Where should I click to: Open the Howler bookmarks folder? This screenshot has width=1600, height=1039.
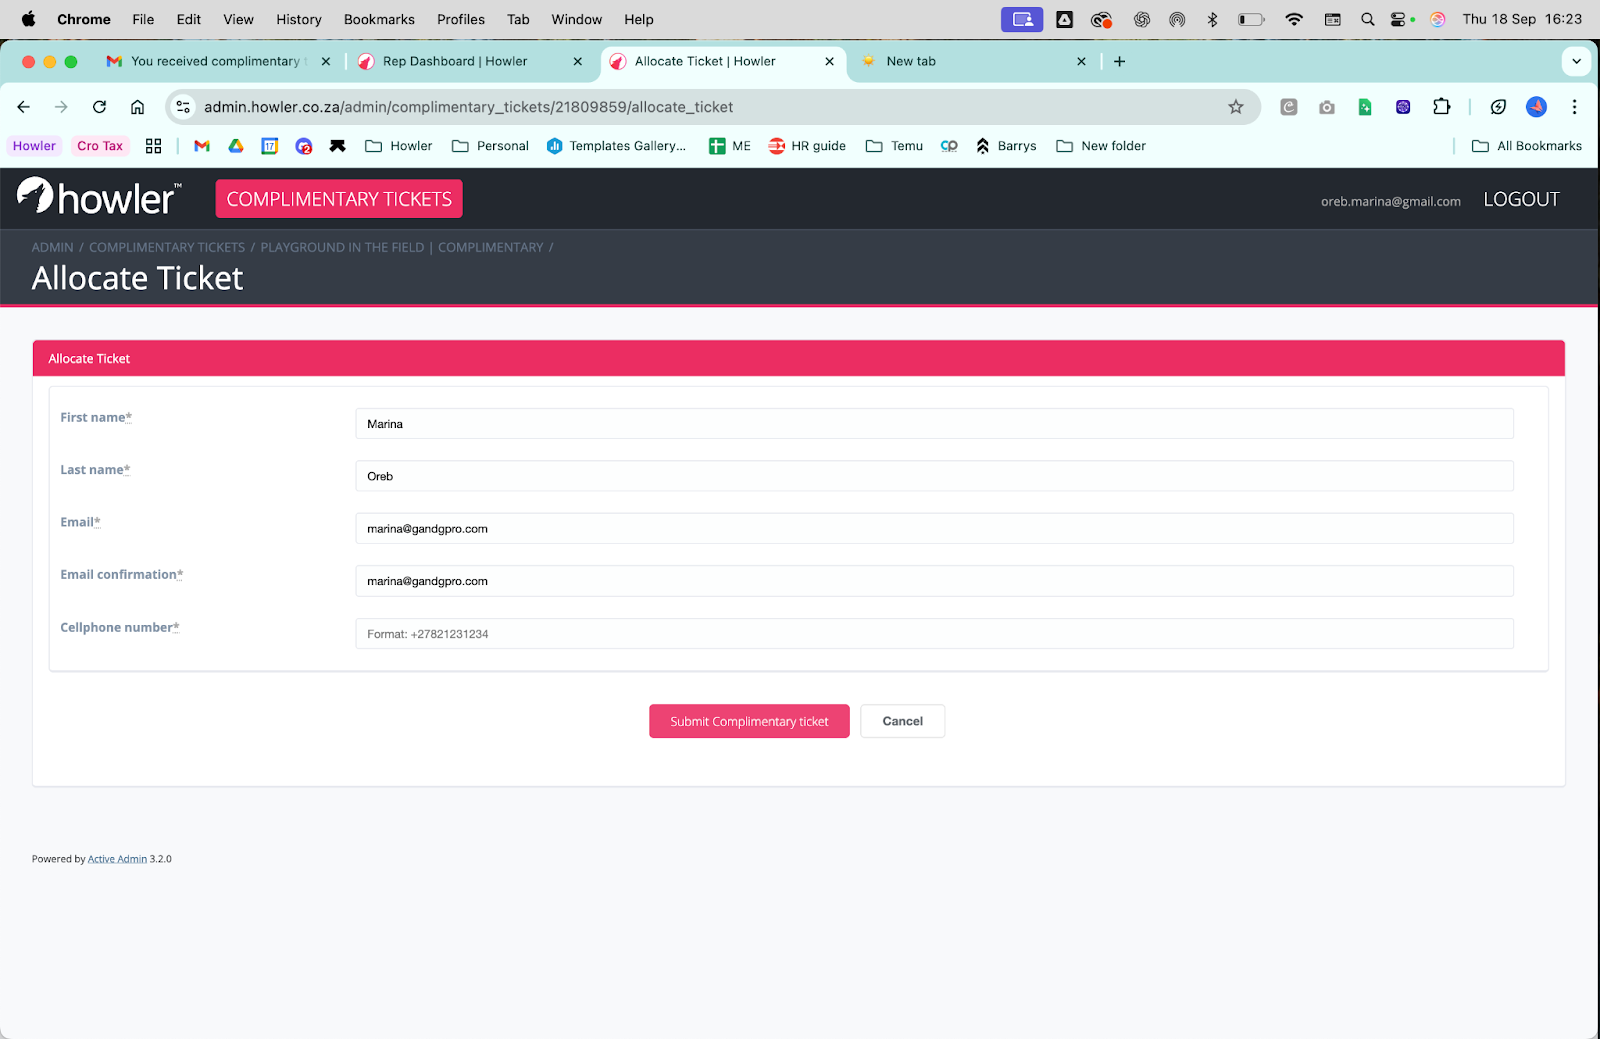point(398,146)
